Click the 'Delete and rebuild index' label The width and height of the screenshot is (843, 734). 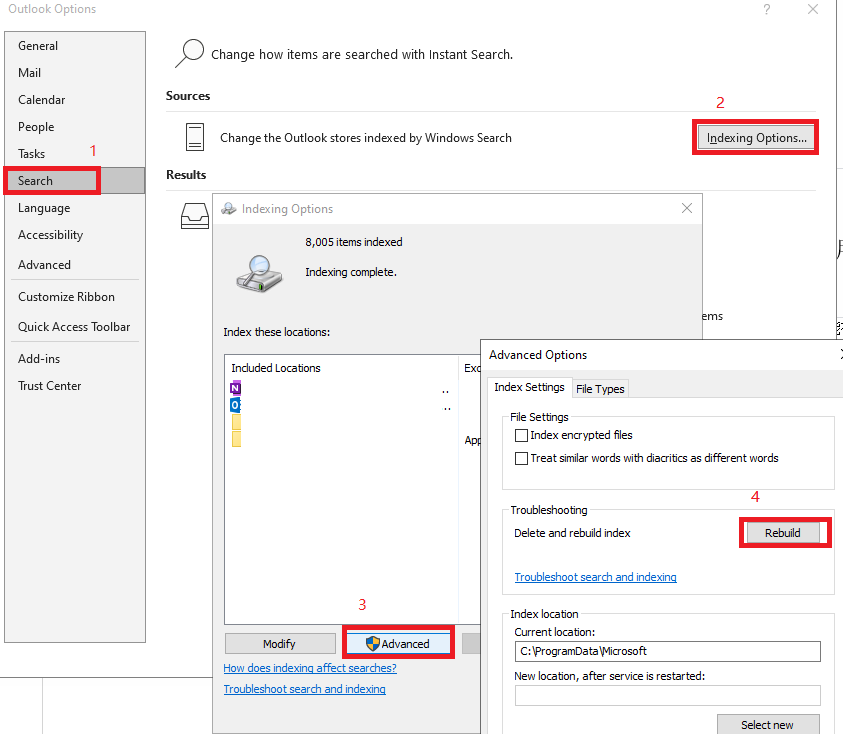[x=572, y=533]
